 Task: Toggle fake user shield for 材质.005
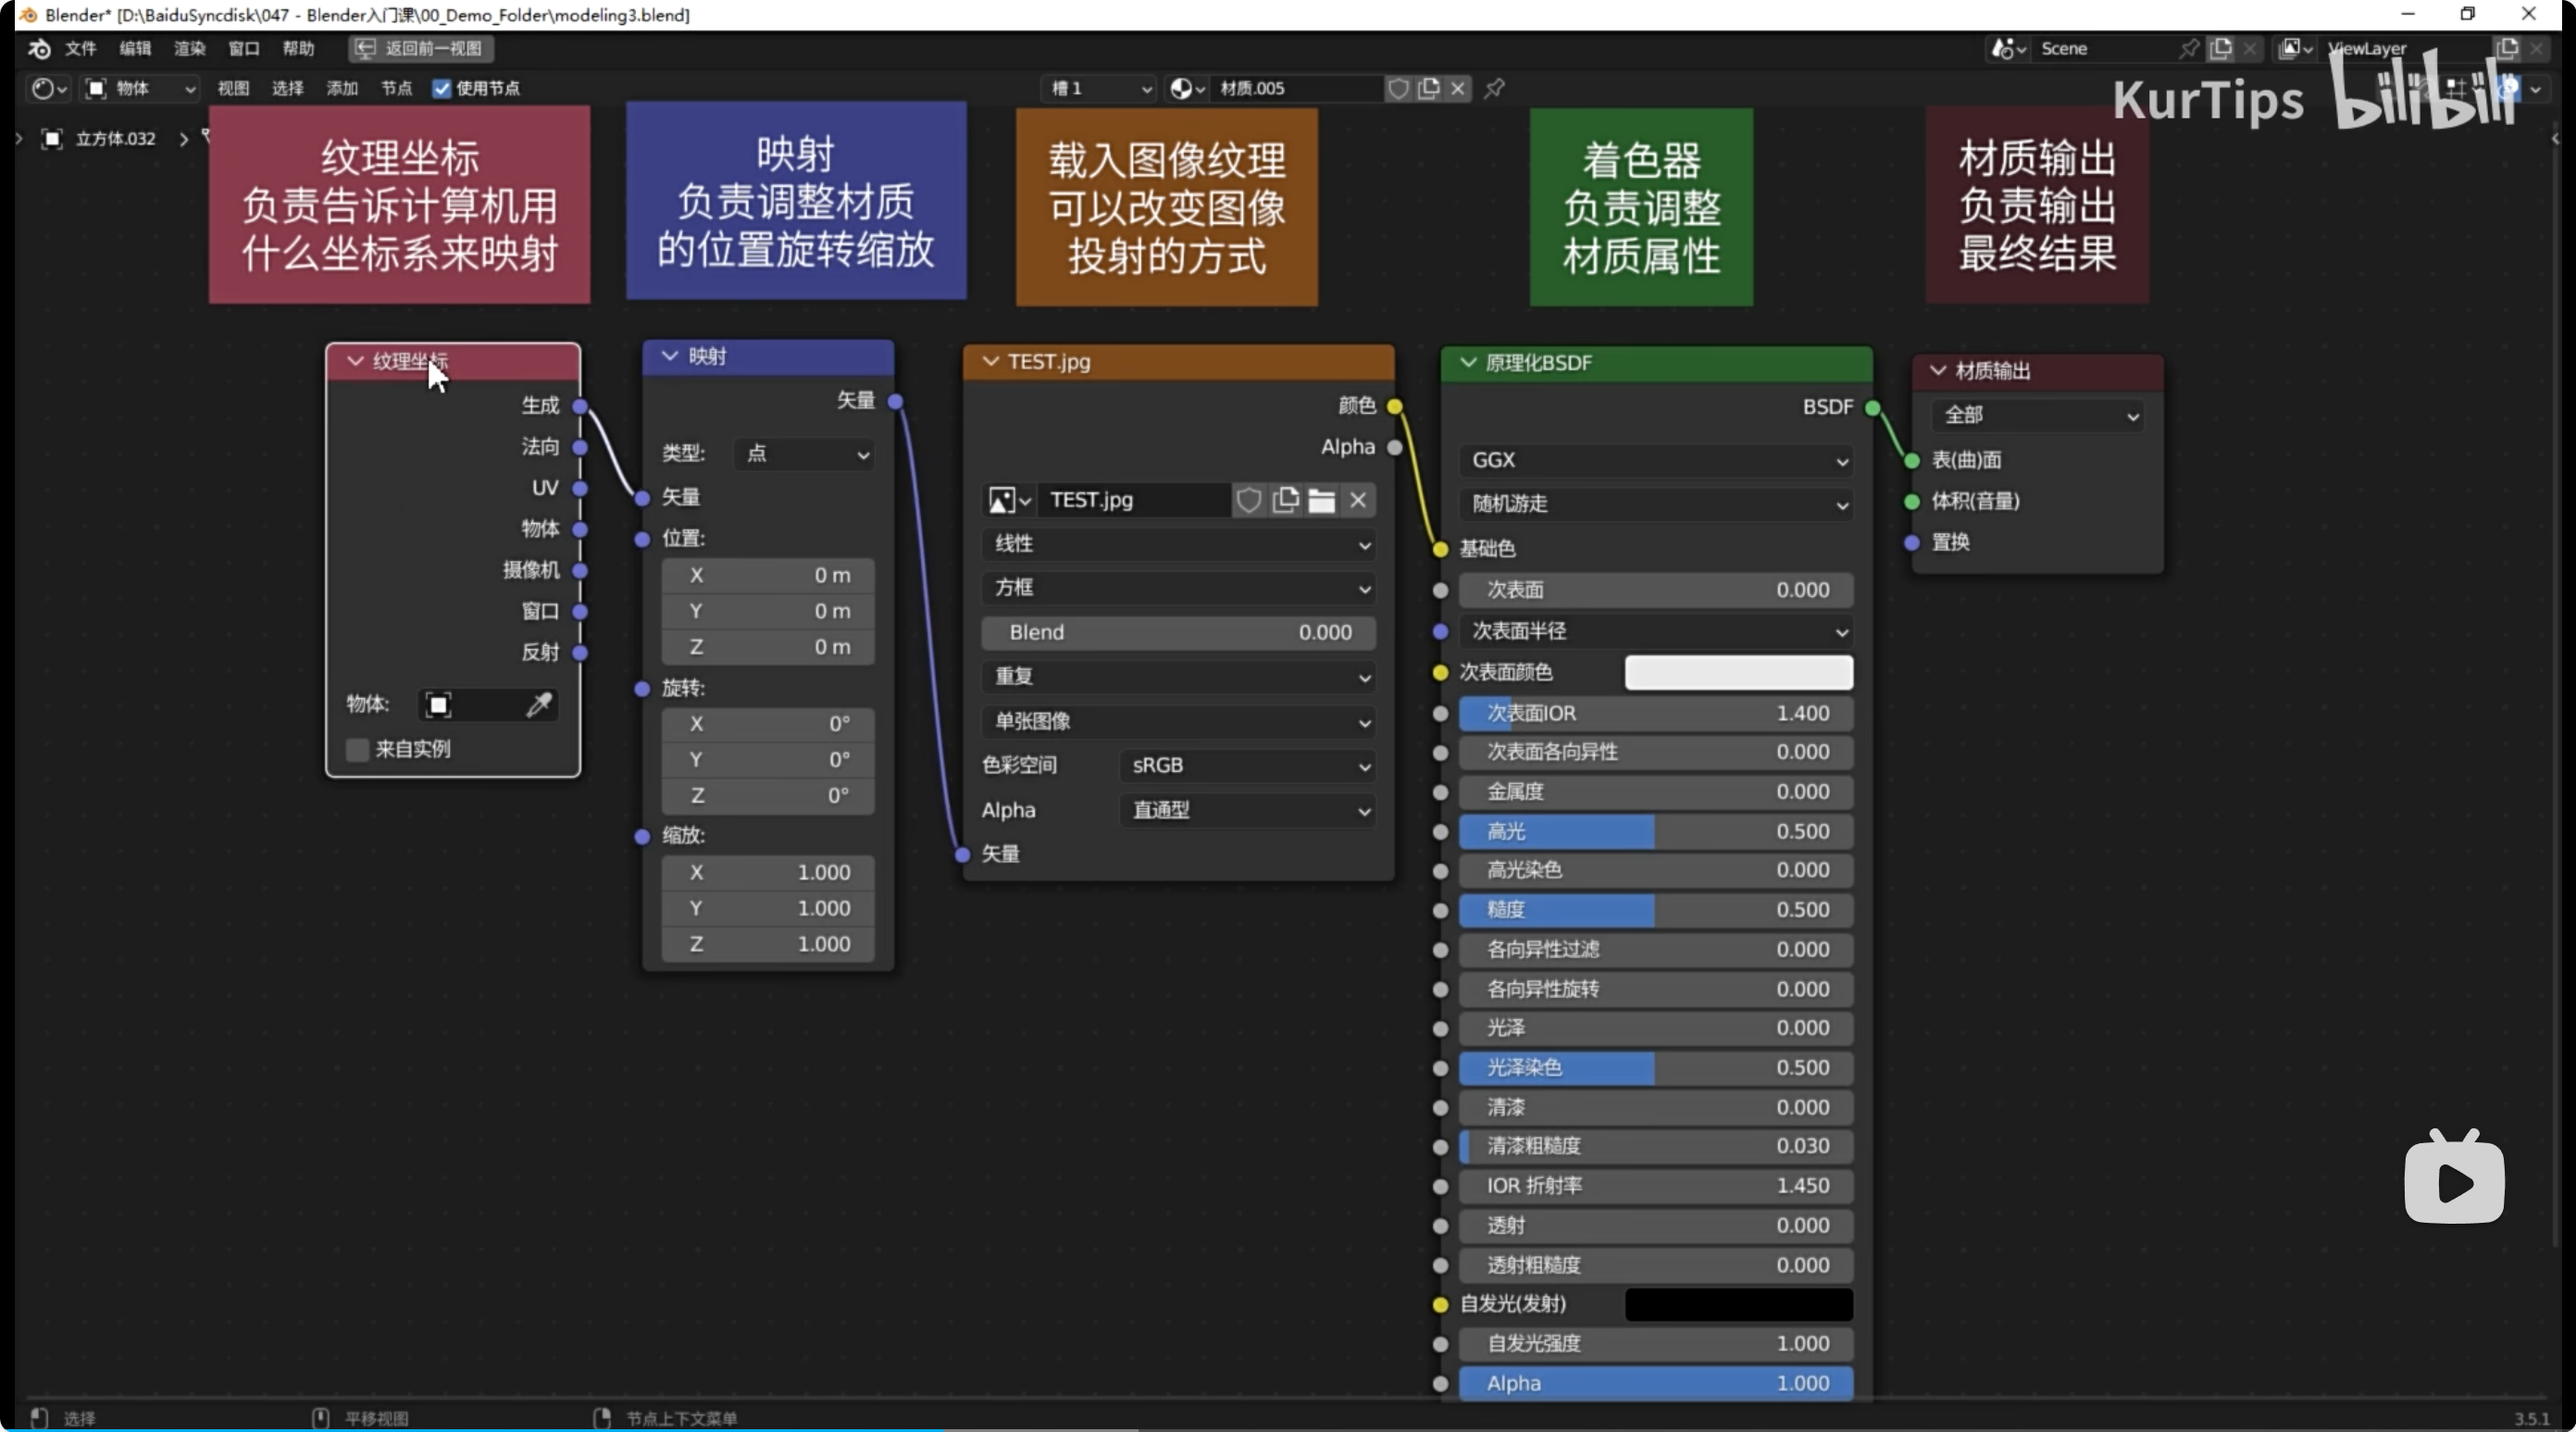pyautogui.click(x=1397, y=89)
